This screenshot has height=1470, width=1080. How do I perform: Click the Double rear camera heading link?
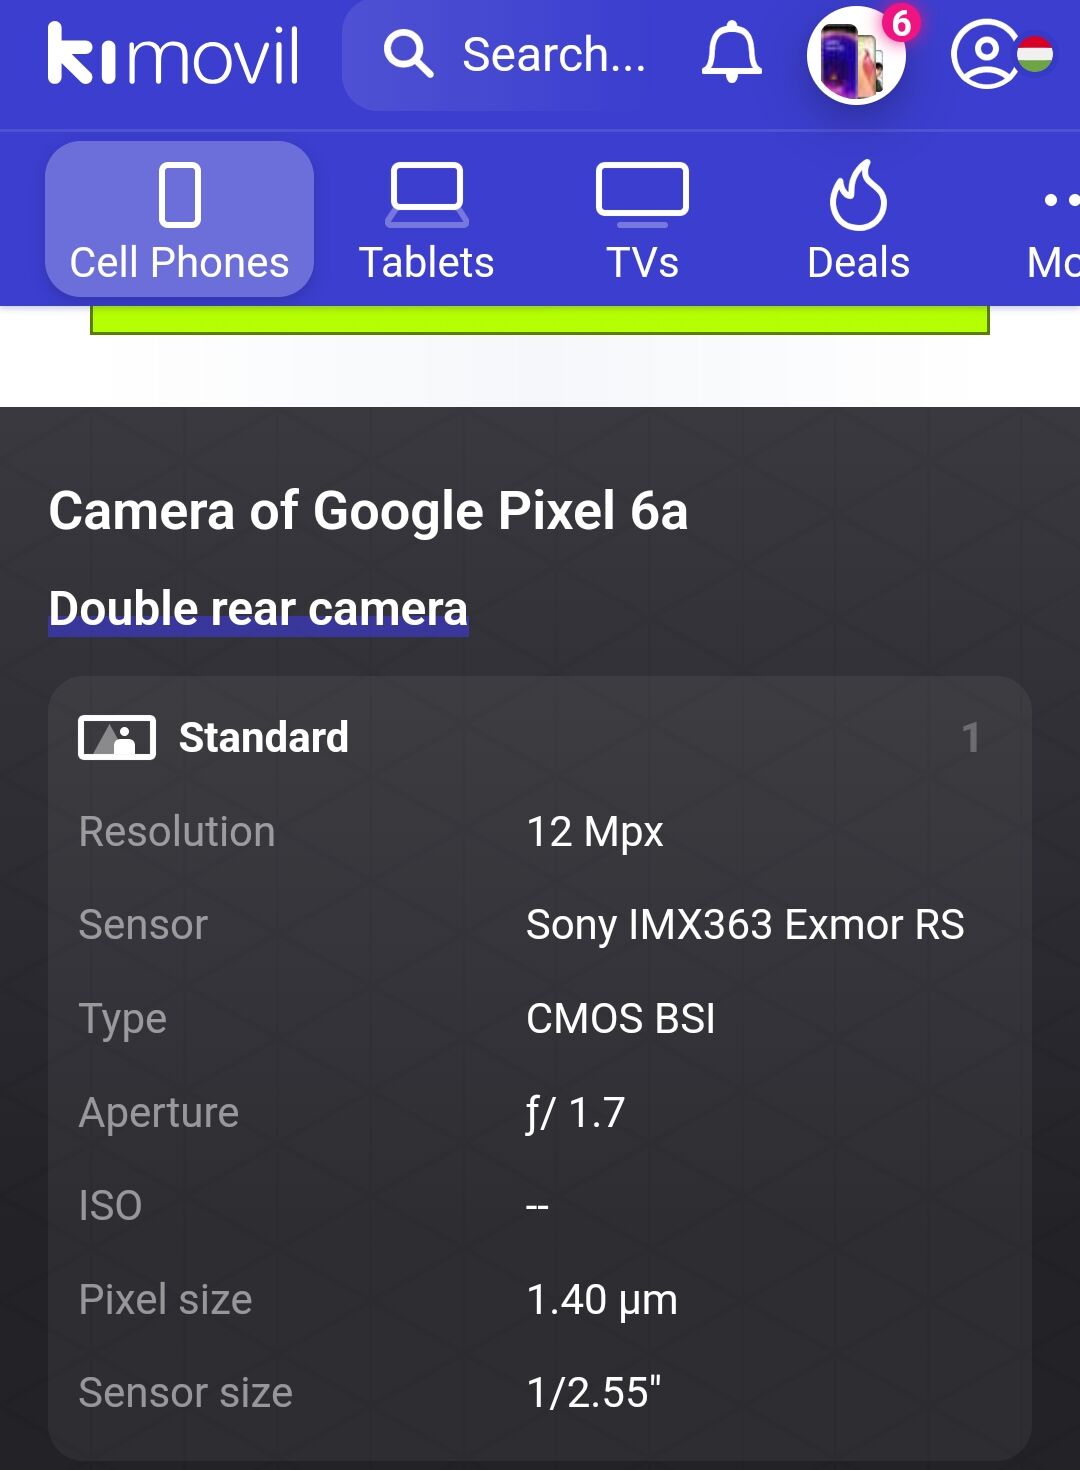pos(259,609)
